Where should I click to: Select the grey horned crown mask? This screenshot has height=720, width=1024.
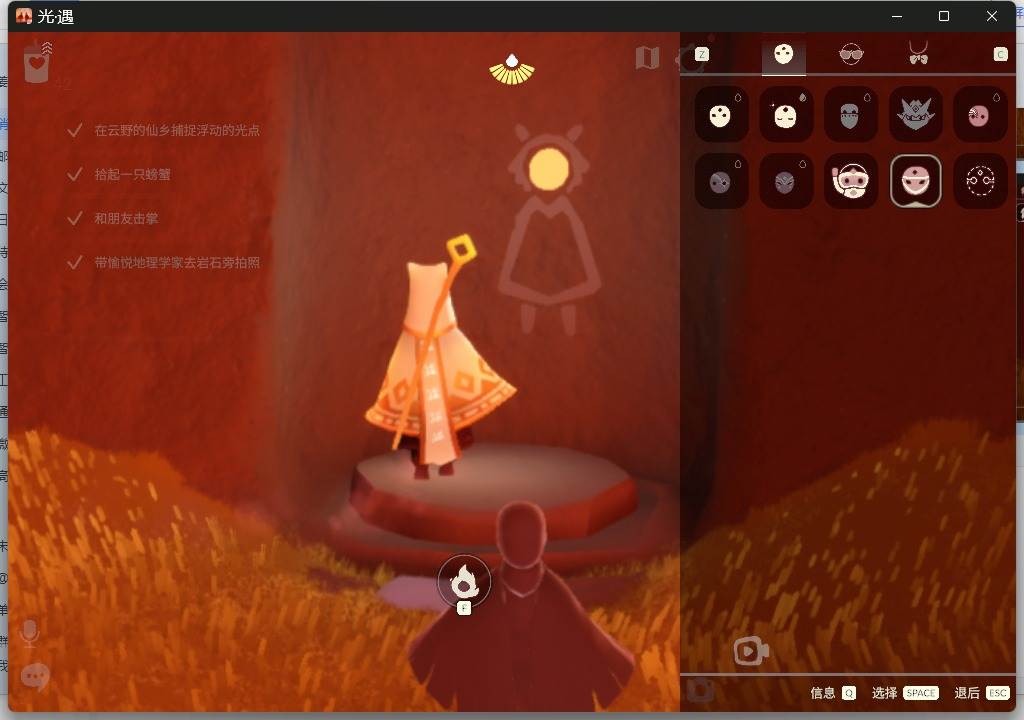[x=916, y=115]
